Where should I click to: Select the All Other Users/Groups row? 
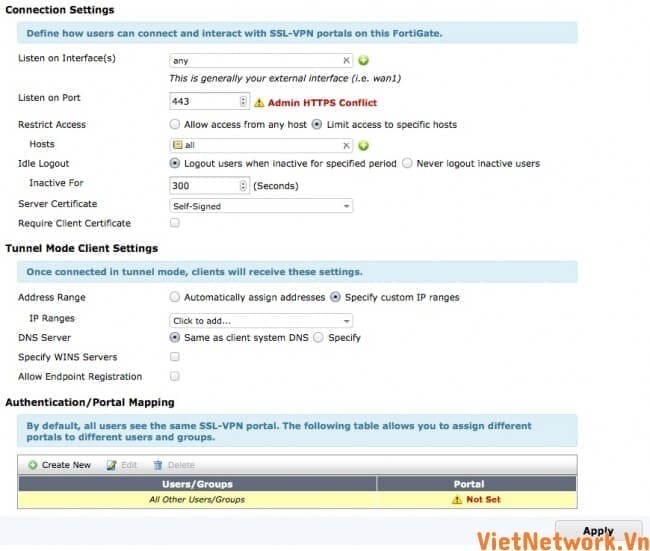297,500
